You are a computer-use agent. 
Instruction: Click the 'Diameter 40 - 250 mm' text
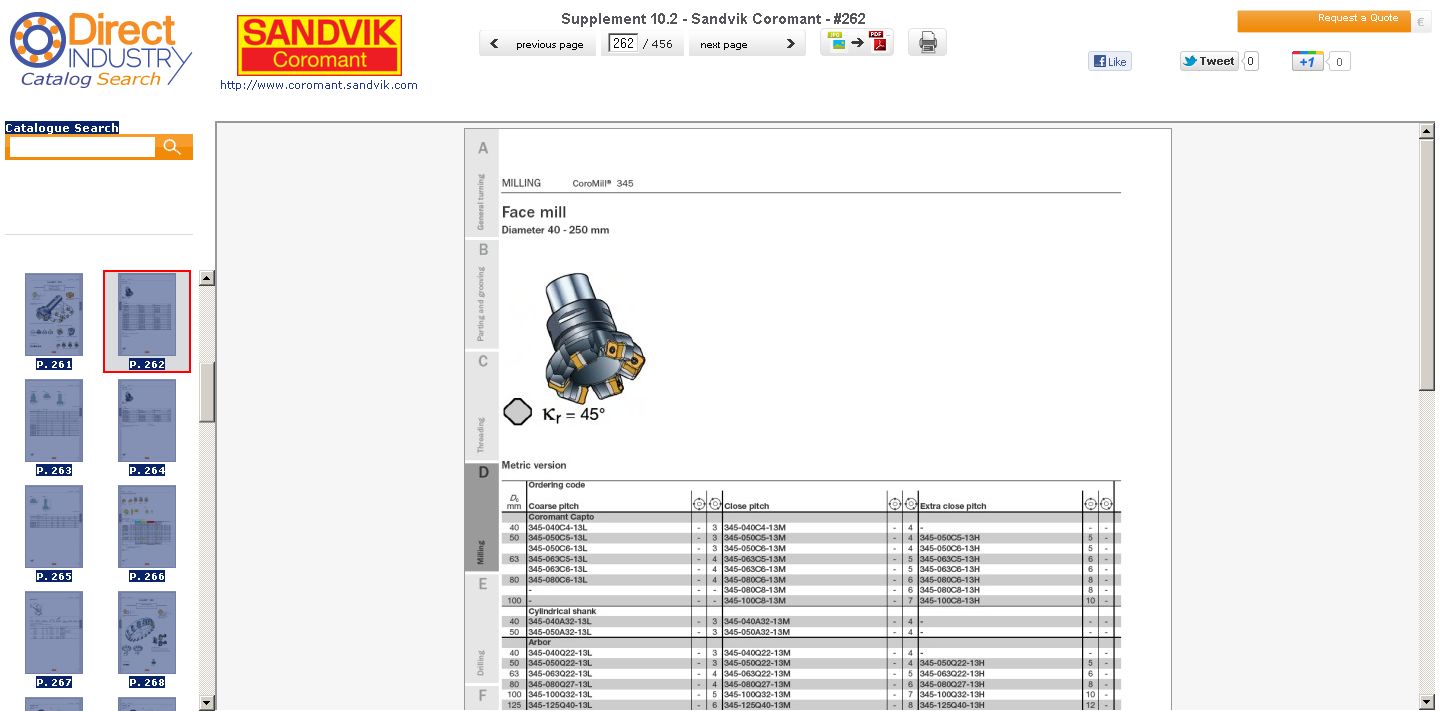pyautogui.click(x=555, y=230)
